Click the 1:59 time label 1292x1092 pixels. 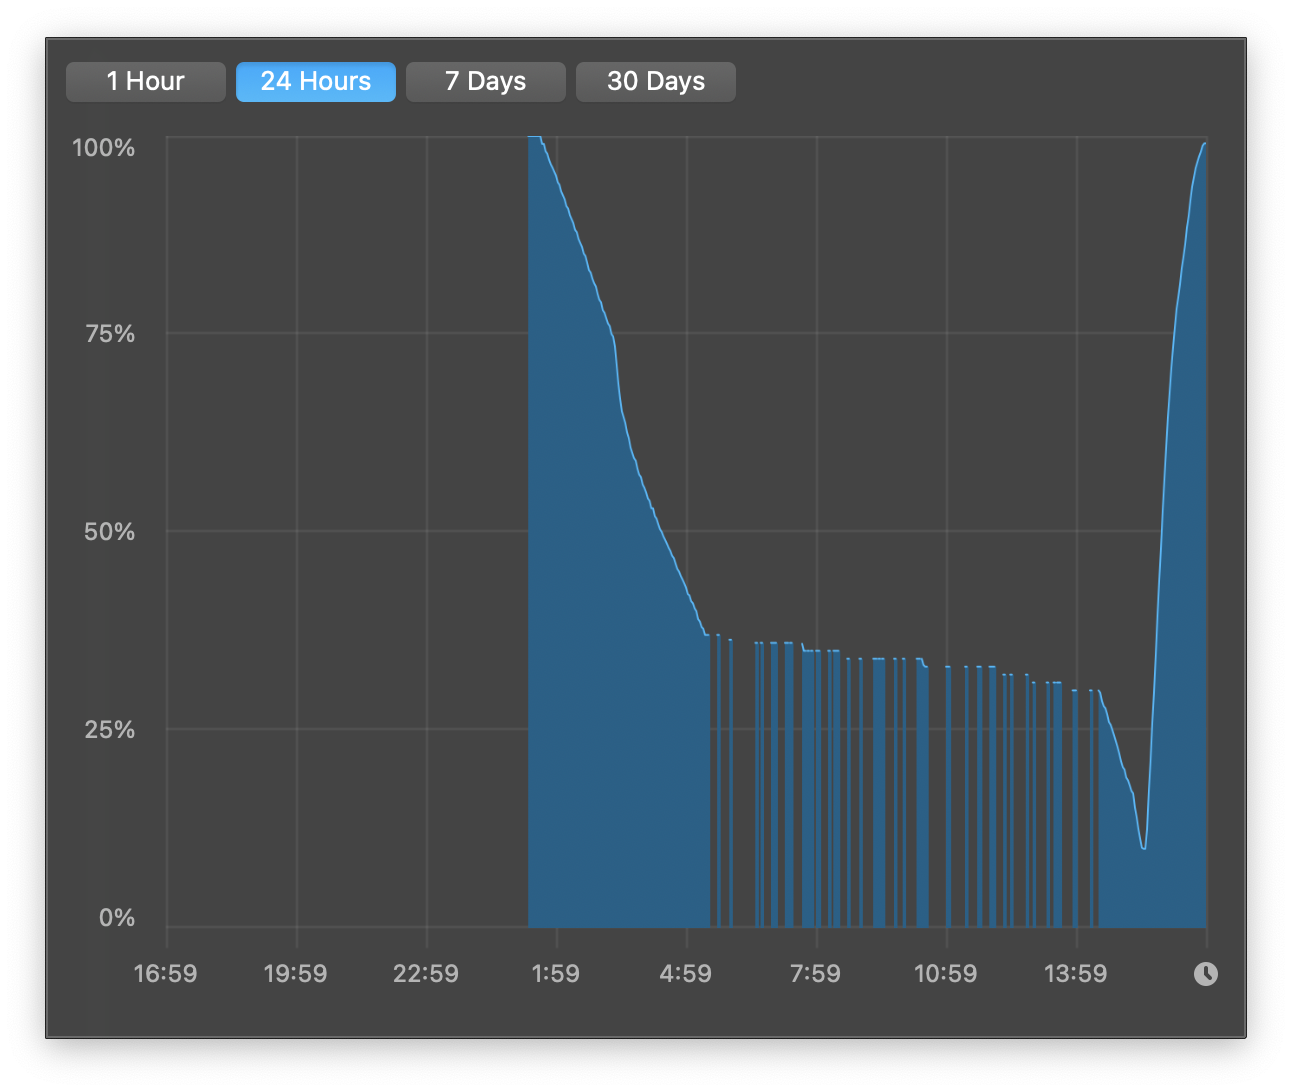click(556, 974)
